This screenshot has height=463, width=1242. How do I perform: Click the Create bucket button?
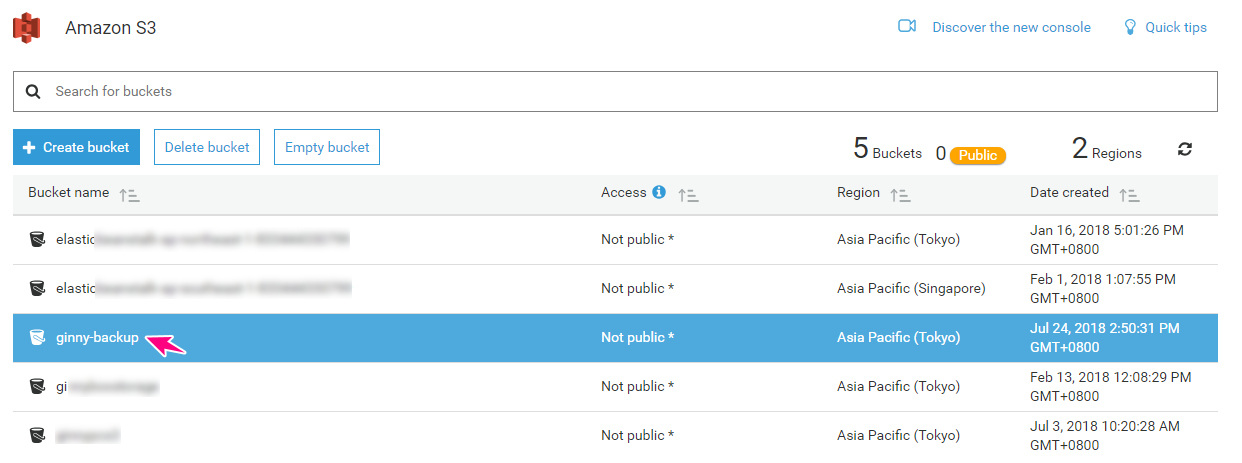point(77,147)
